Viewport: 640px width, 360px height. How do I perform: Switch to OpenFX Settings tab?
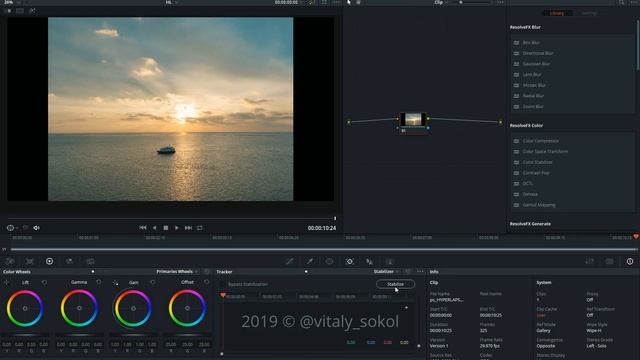[589, 13]
